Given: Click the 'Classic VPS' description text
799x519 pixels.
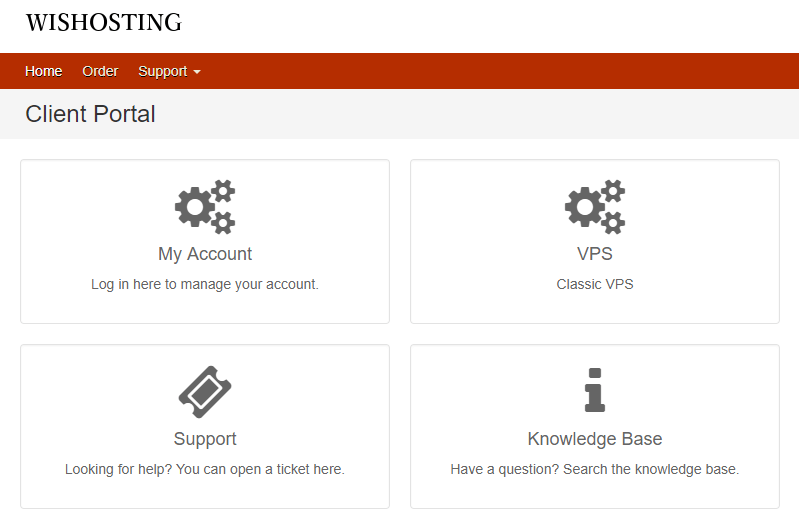Looking at the screenshot, I should click(595, 284).
